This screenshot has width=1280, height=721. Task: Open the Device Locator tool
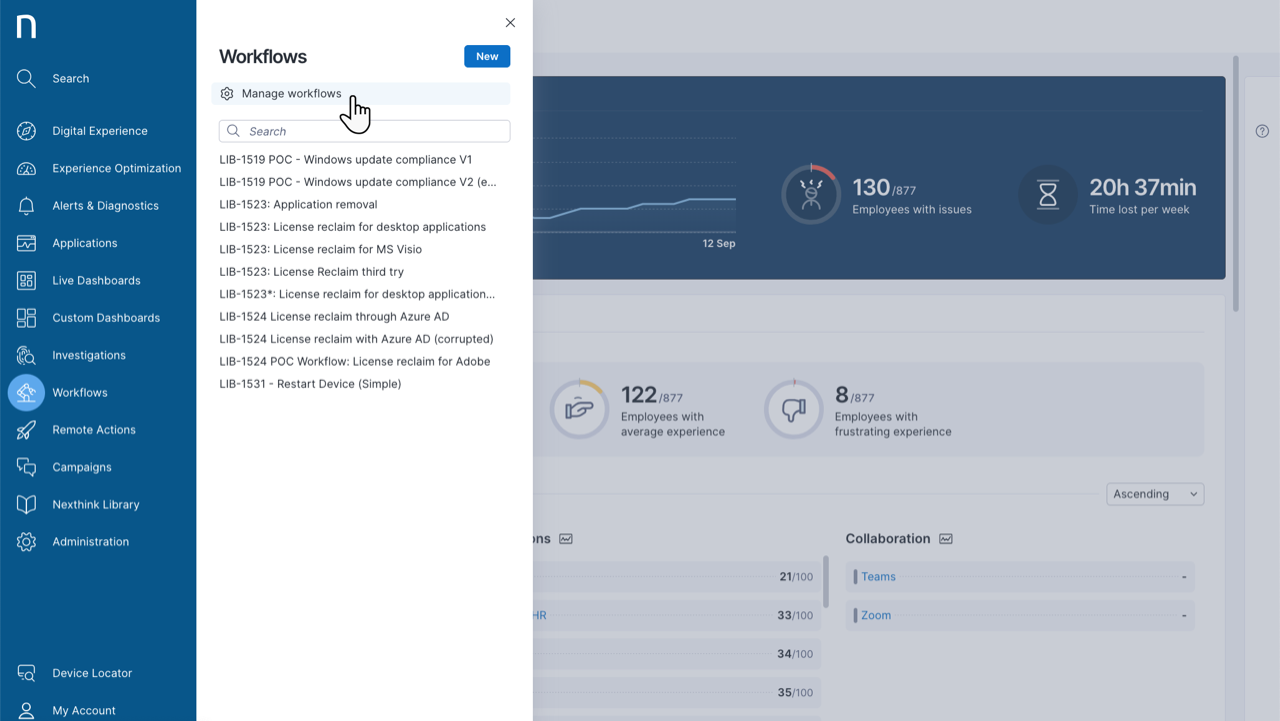[26, 673]
